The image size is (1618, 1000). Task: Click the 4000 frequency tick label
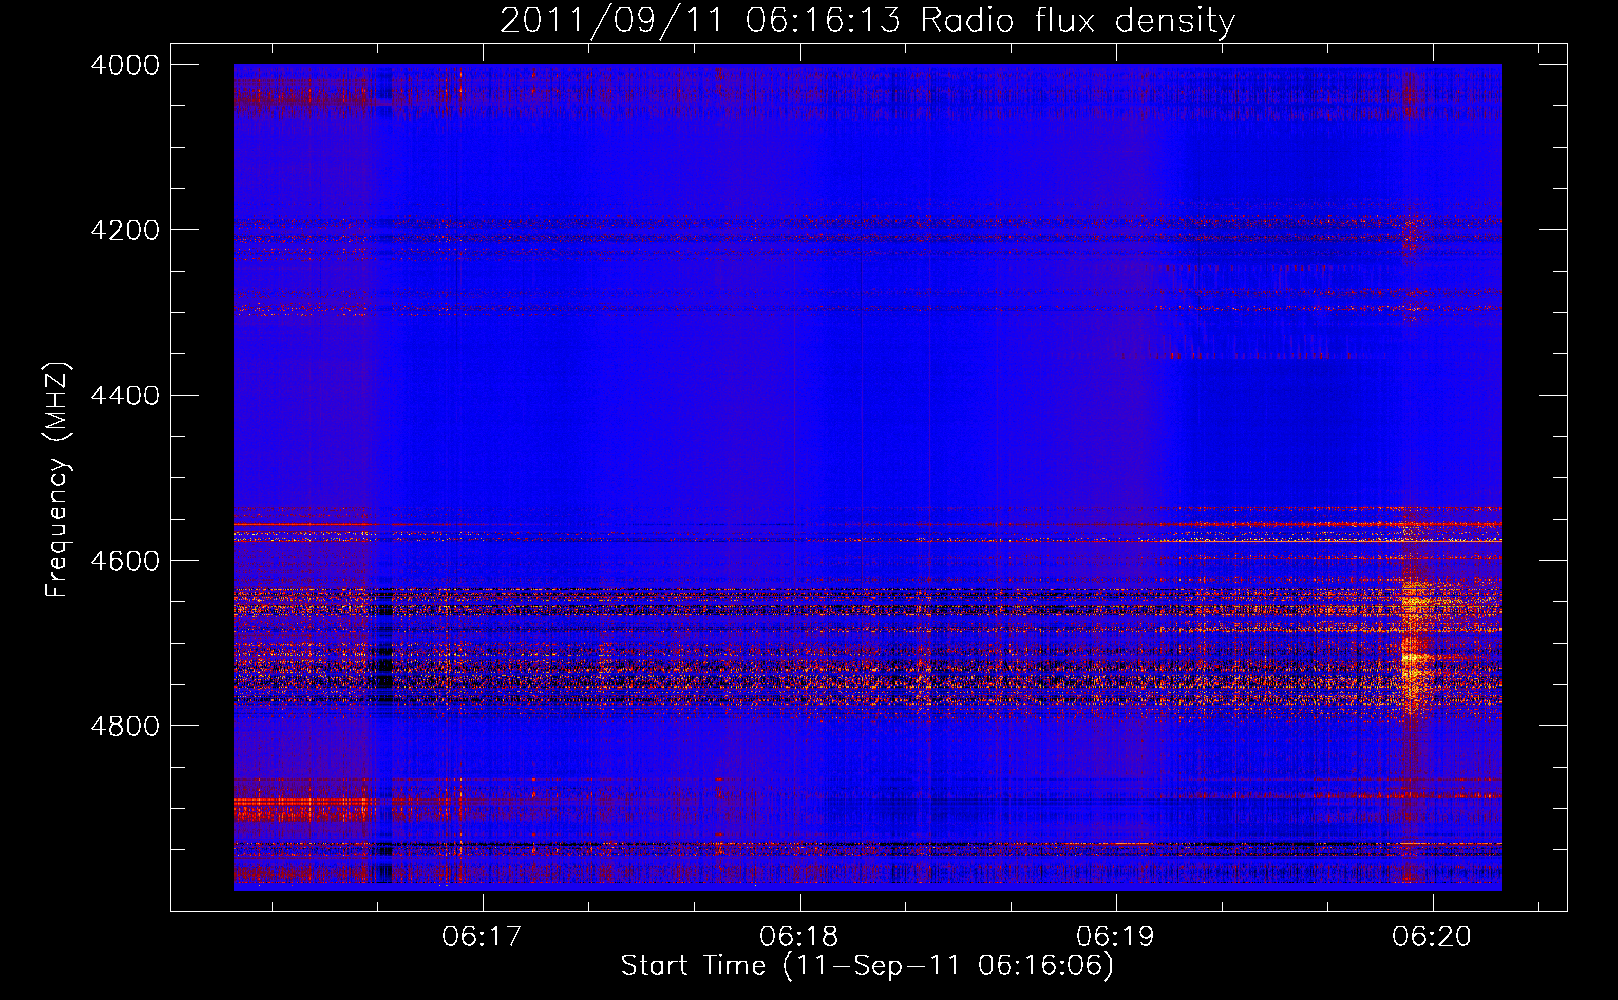pos(125,65)
